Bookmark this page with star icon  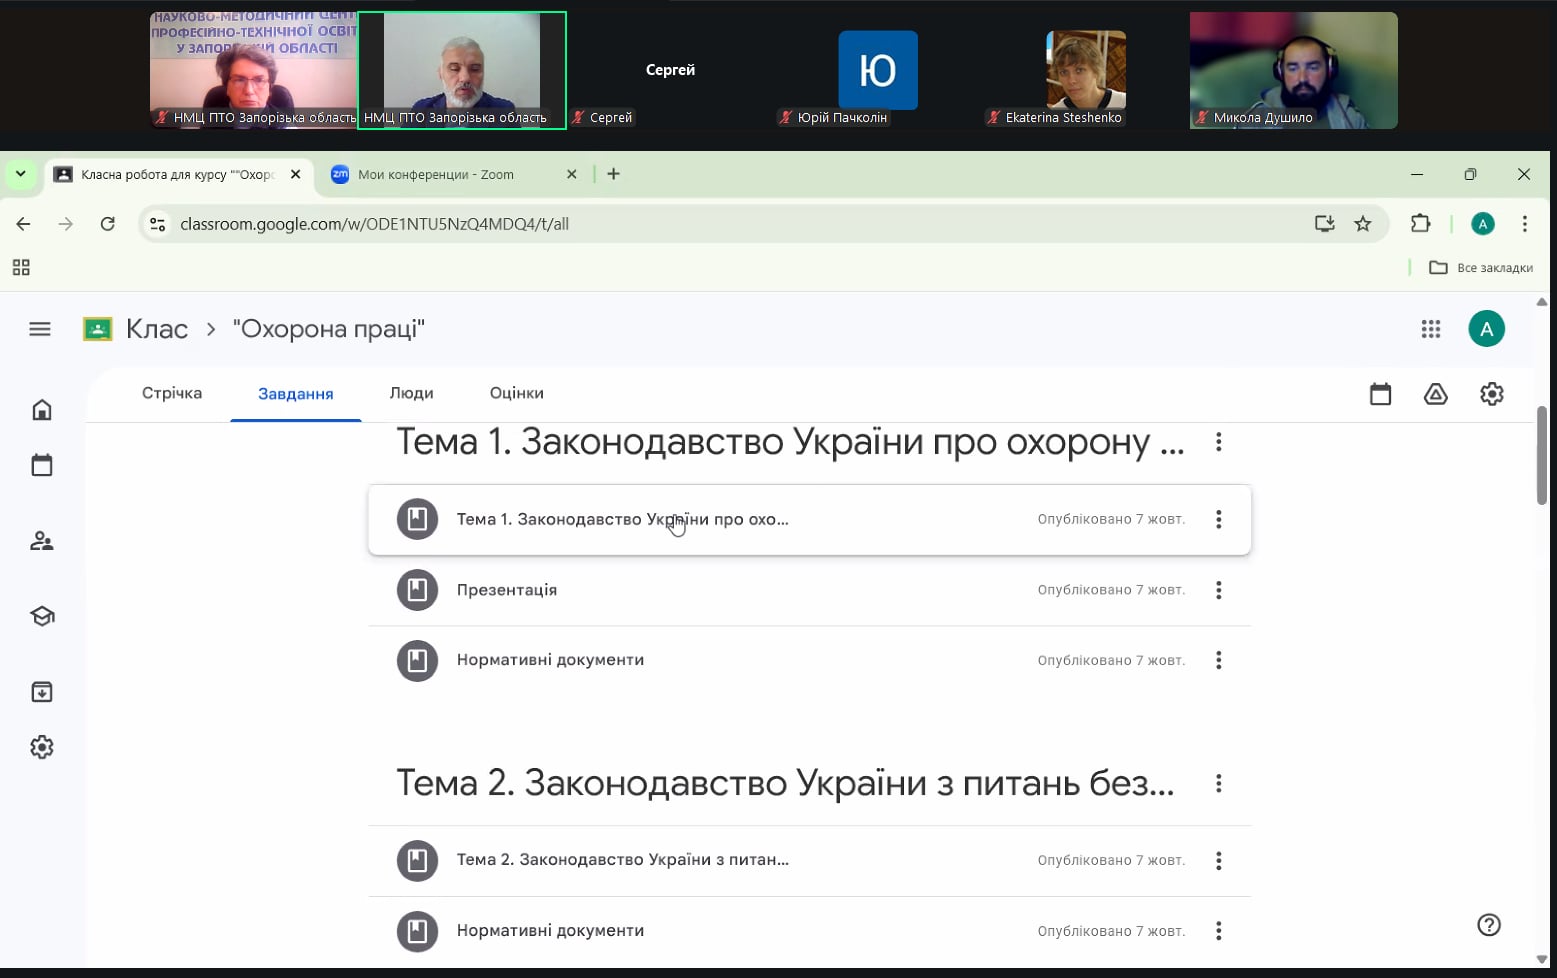point(1362,224)
